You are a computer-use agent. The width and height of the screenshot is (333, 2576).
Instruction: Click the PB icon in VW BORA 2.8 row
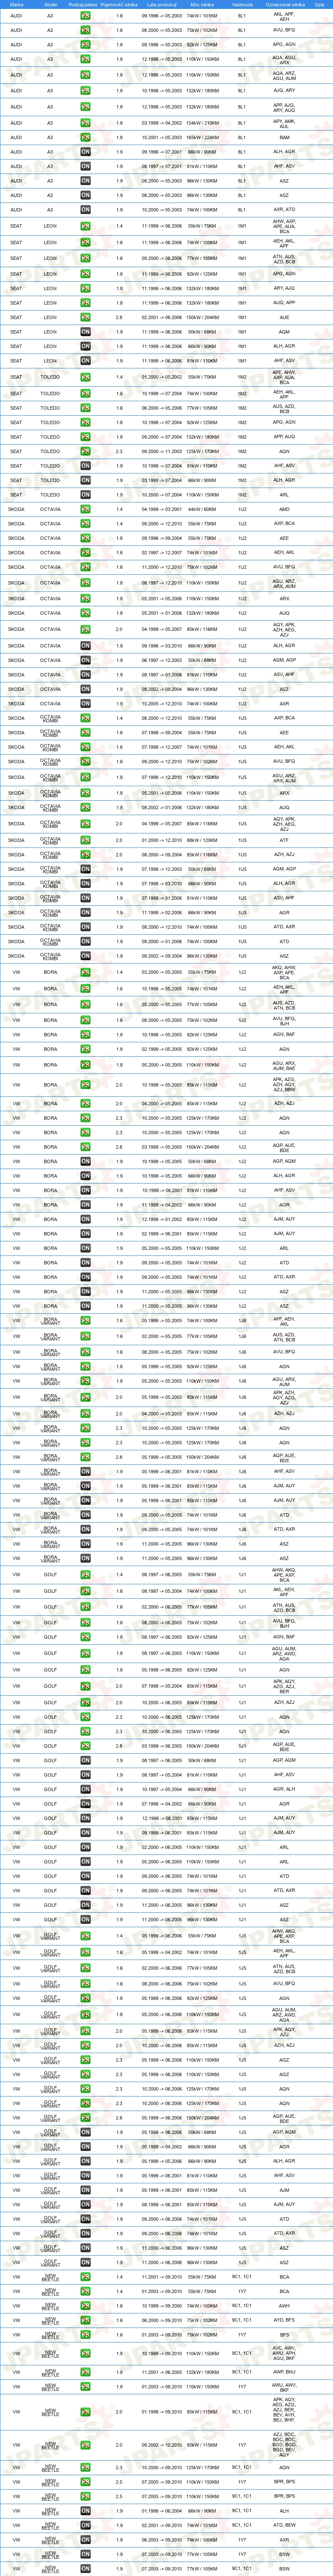tap(85, 1147)
